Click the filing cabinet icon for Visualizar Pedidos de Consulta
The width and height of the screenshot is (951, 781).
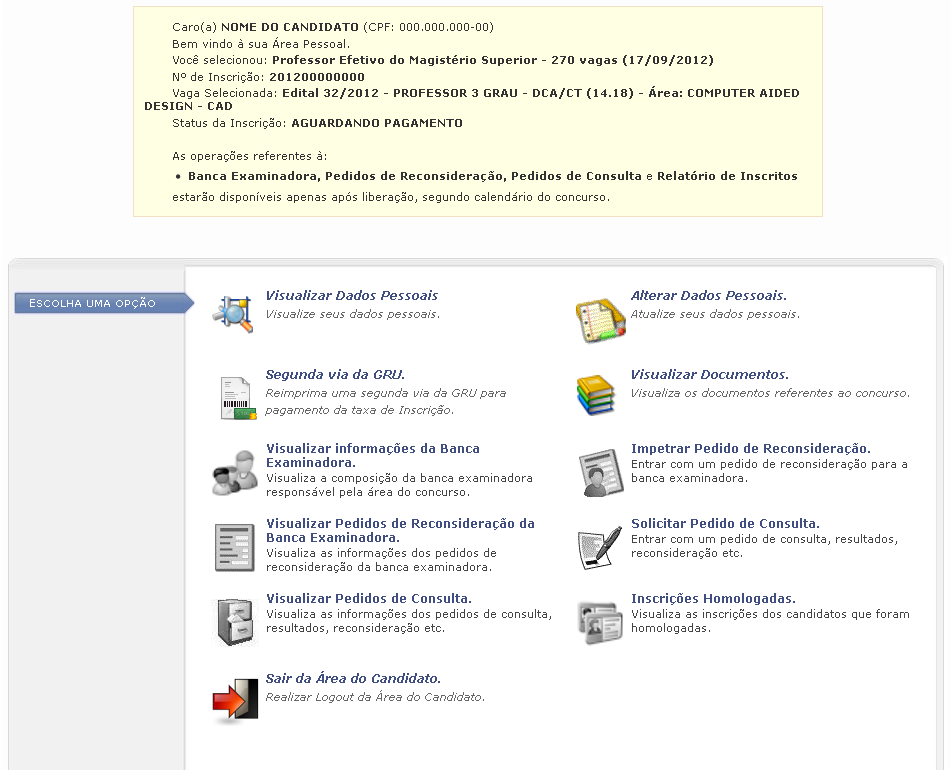236,621
